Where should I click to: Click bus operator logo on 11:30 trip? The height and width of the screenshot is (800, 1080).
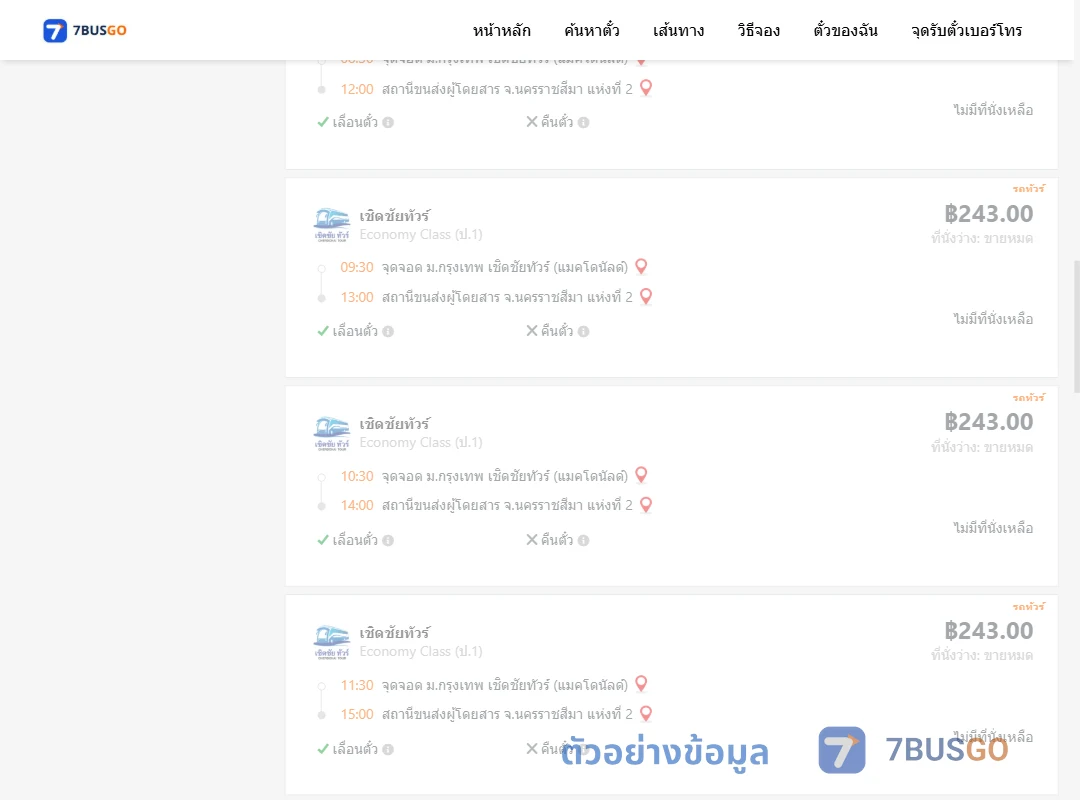coord(331,642)
